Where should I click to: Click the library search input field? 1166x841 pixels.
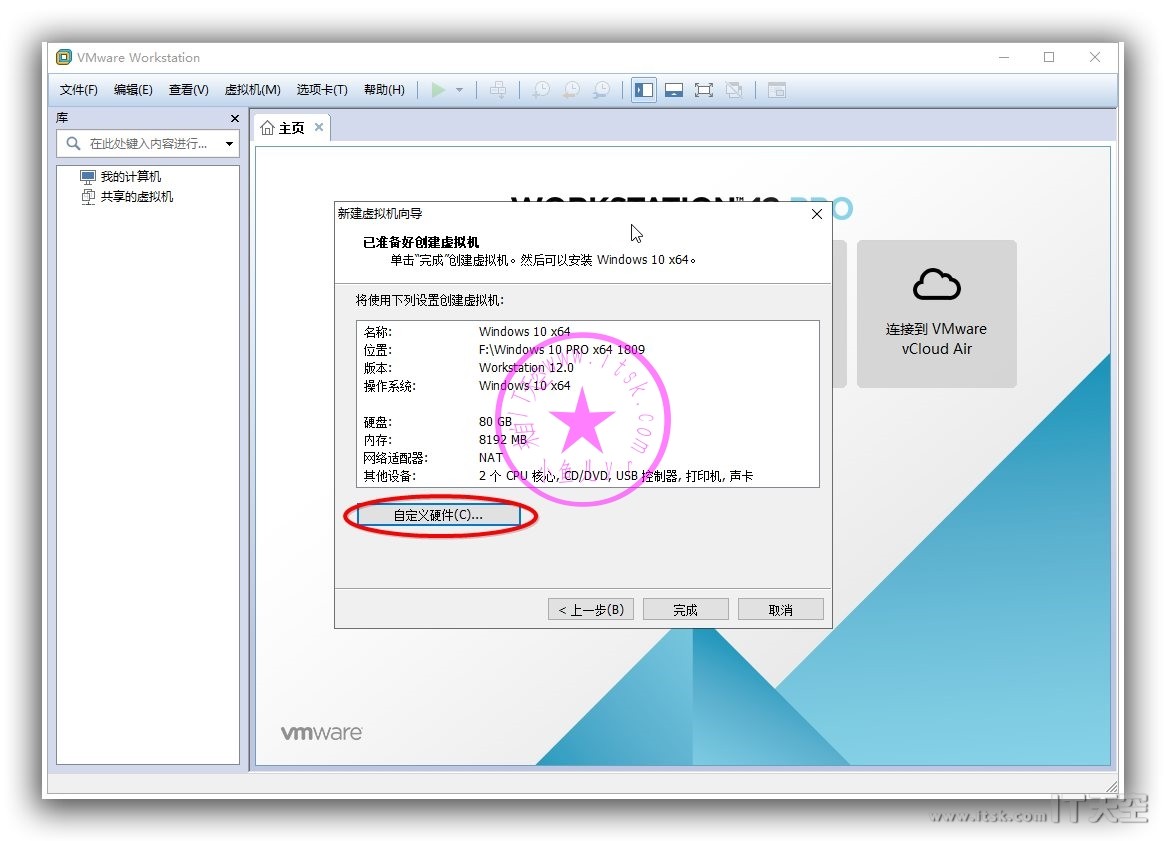[148, 144]
